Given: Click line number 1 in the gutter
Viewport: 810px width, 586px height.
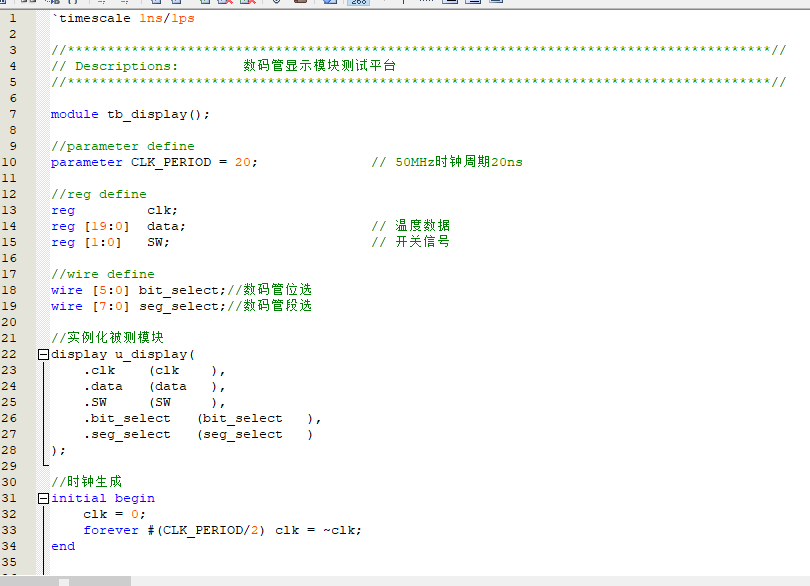Looking at the screenshot, I should click(x=12, y=19).
